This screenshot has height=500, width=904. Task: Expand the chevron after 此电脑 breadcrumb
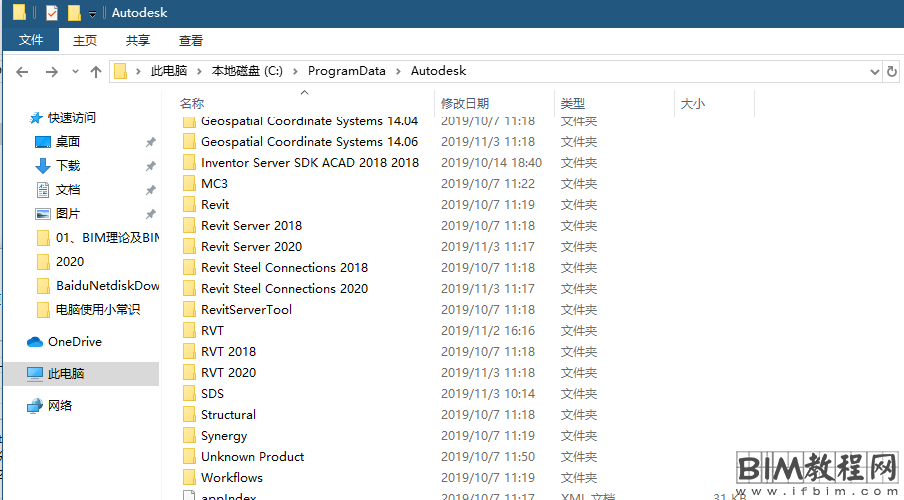(x=199, y=71)
